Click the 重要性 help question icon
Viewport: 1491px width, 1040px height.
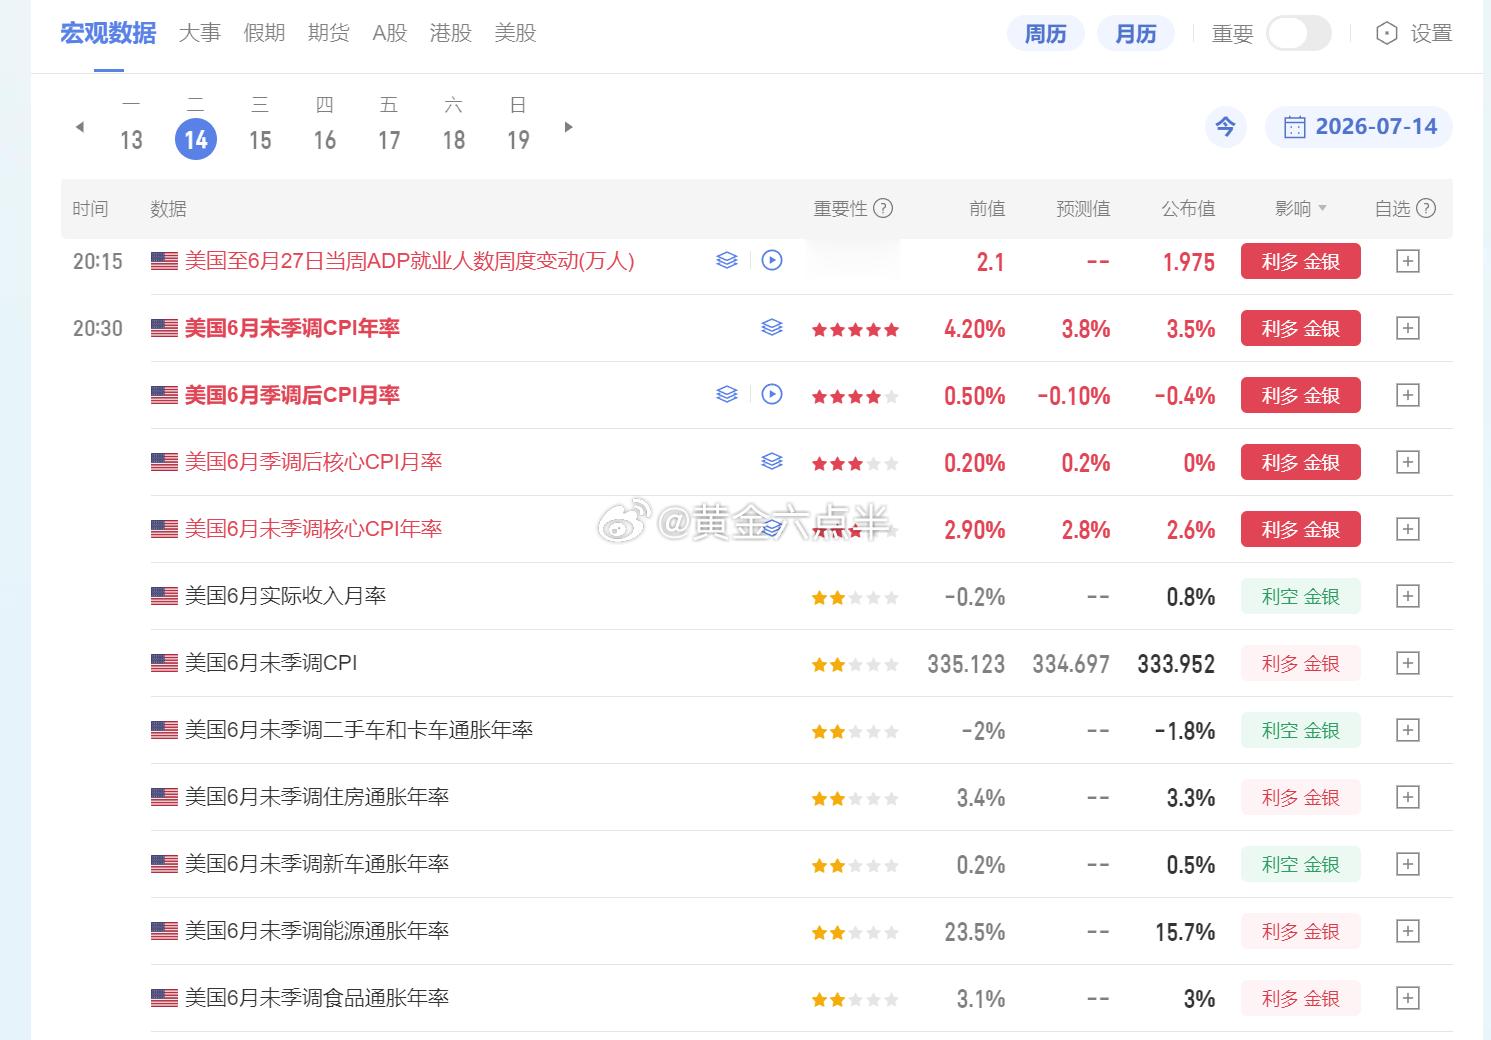pyautogui.click(x=883, y=208)
